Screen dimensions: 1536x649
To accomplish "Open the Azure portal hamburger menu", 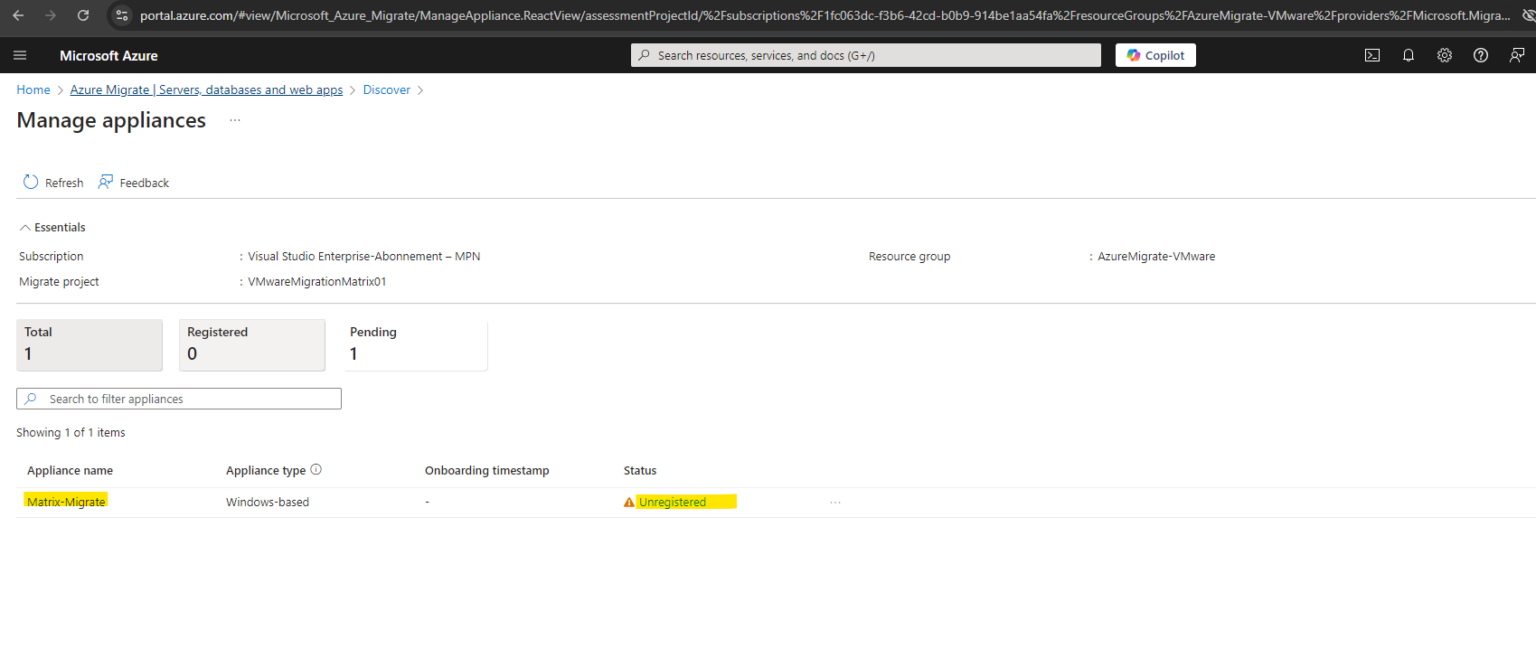I will tap(20, 55).
